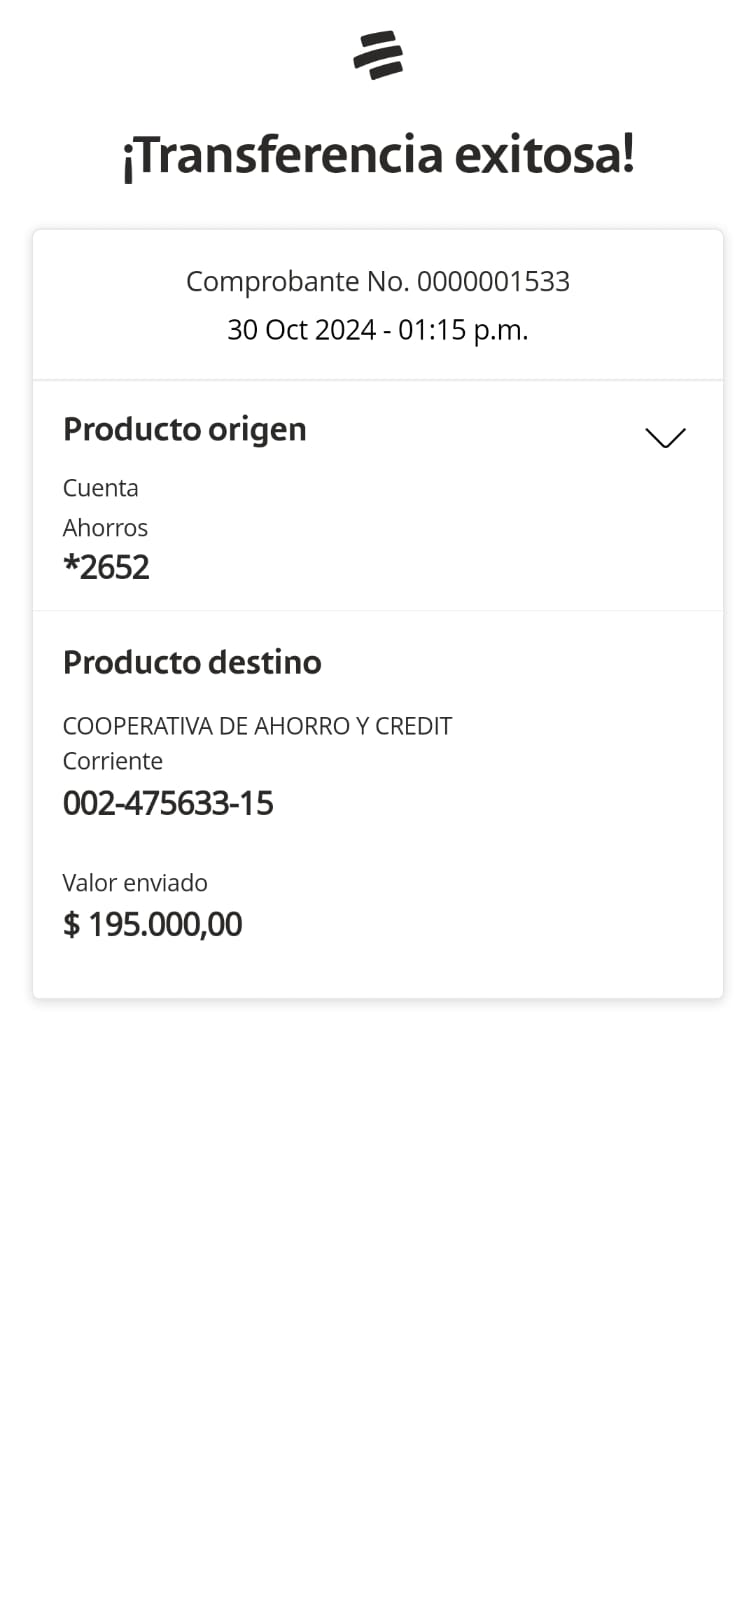Click the 01:15 p.m. time text
This screenshot has width=756, height=1600.
(x=463, y=330)
